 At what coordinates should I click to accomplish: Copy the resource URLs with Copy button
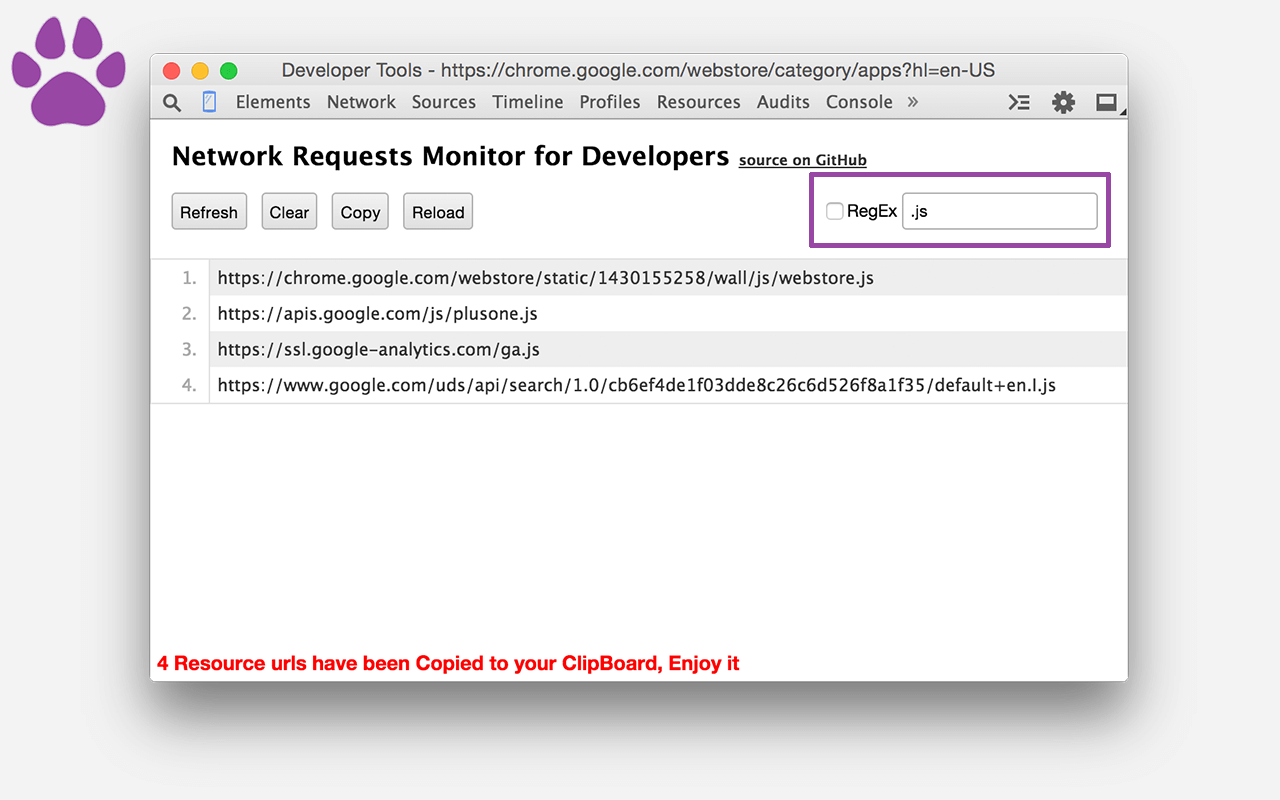pos(360,212)
